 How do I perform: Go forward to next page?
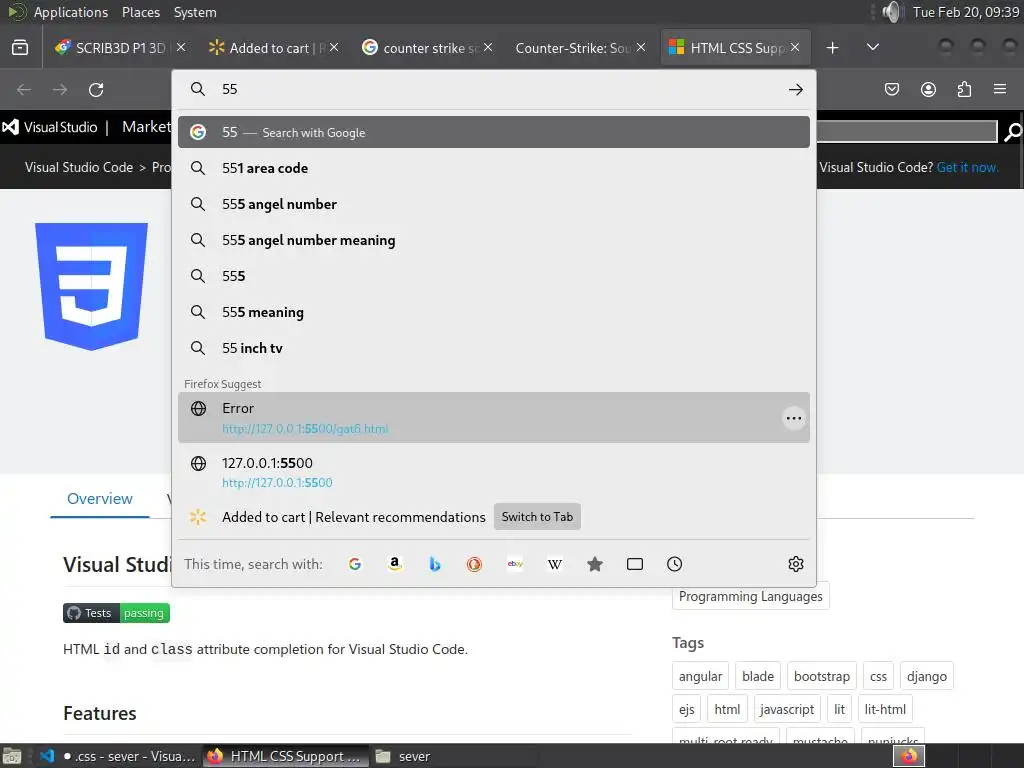click(60, 89)
